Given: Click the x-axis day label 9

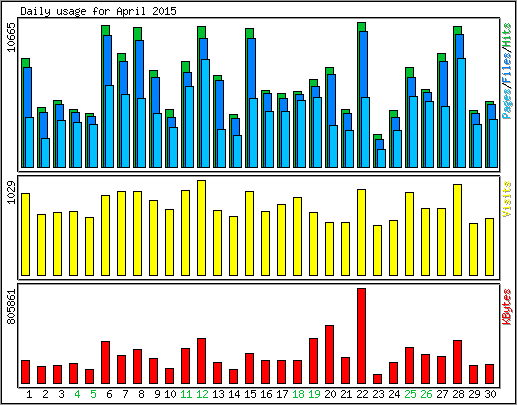Looking at the screenshot, I should (157, 394).
